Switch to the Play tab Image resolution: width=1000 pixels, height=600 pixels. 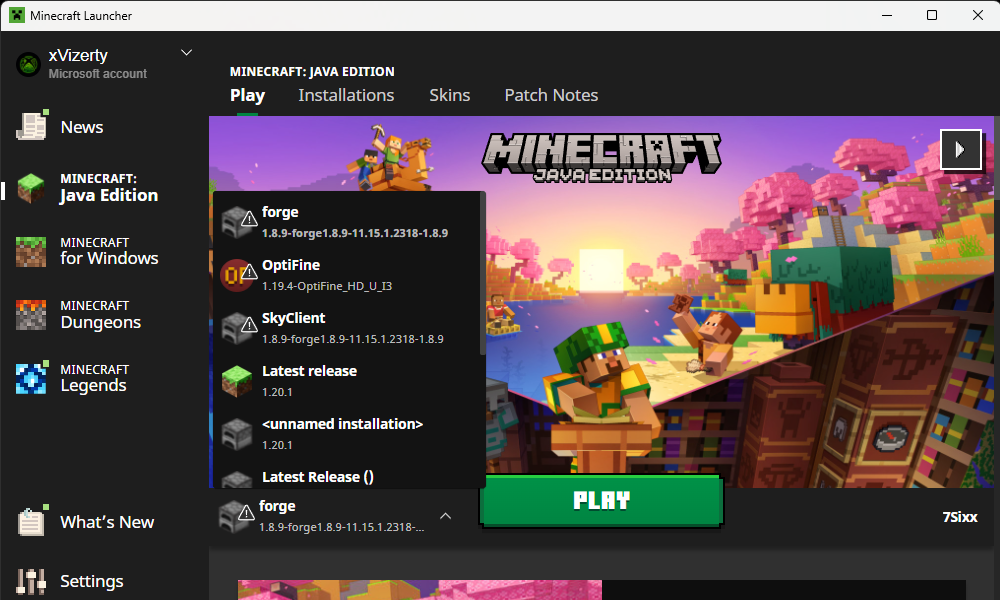coord(247,95)
